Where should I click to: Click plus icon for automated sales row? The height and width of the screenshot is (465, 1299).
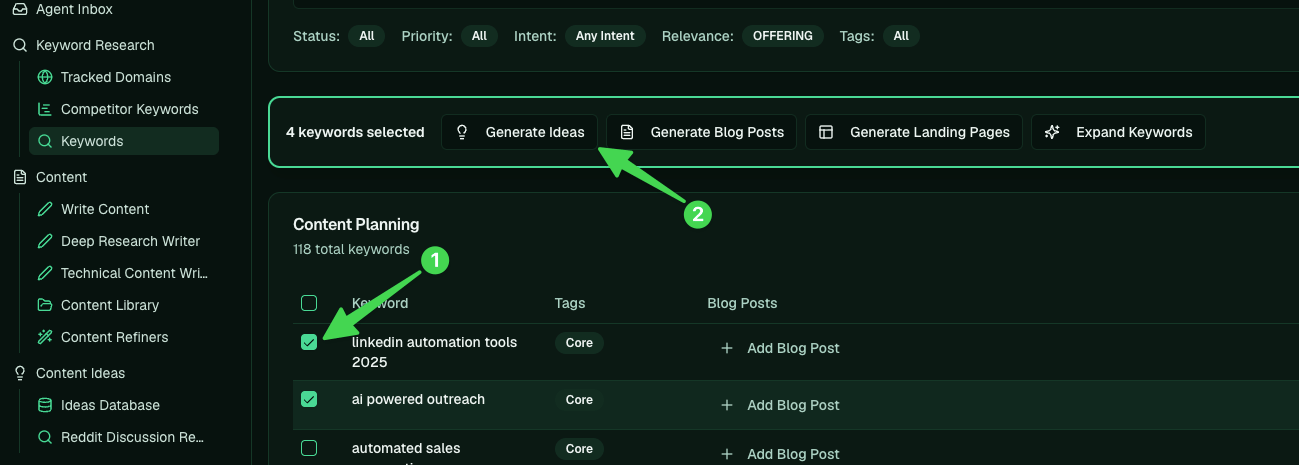726,454
